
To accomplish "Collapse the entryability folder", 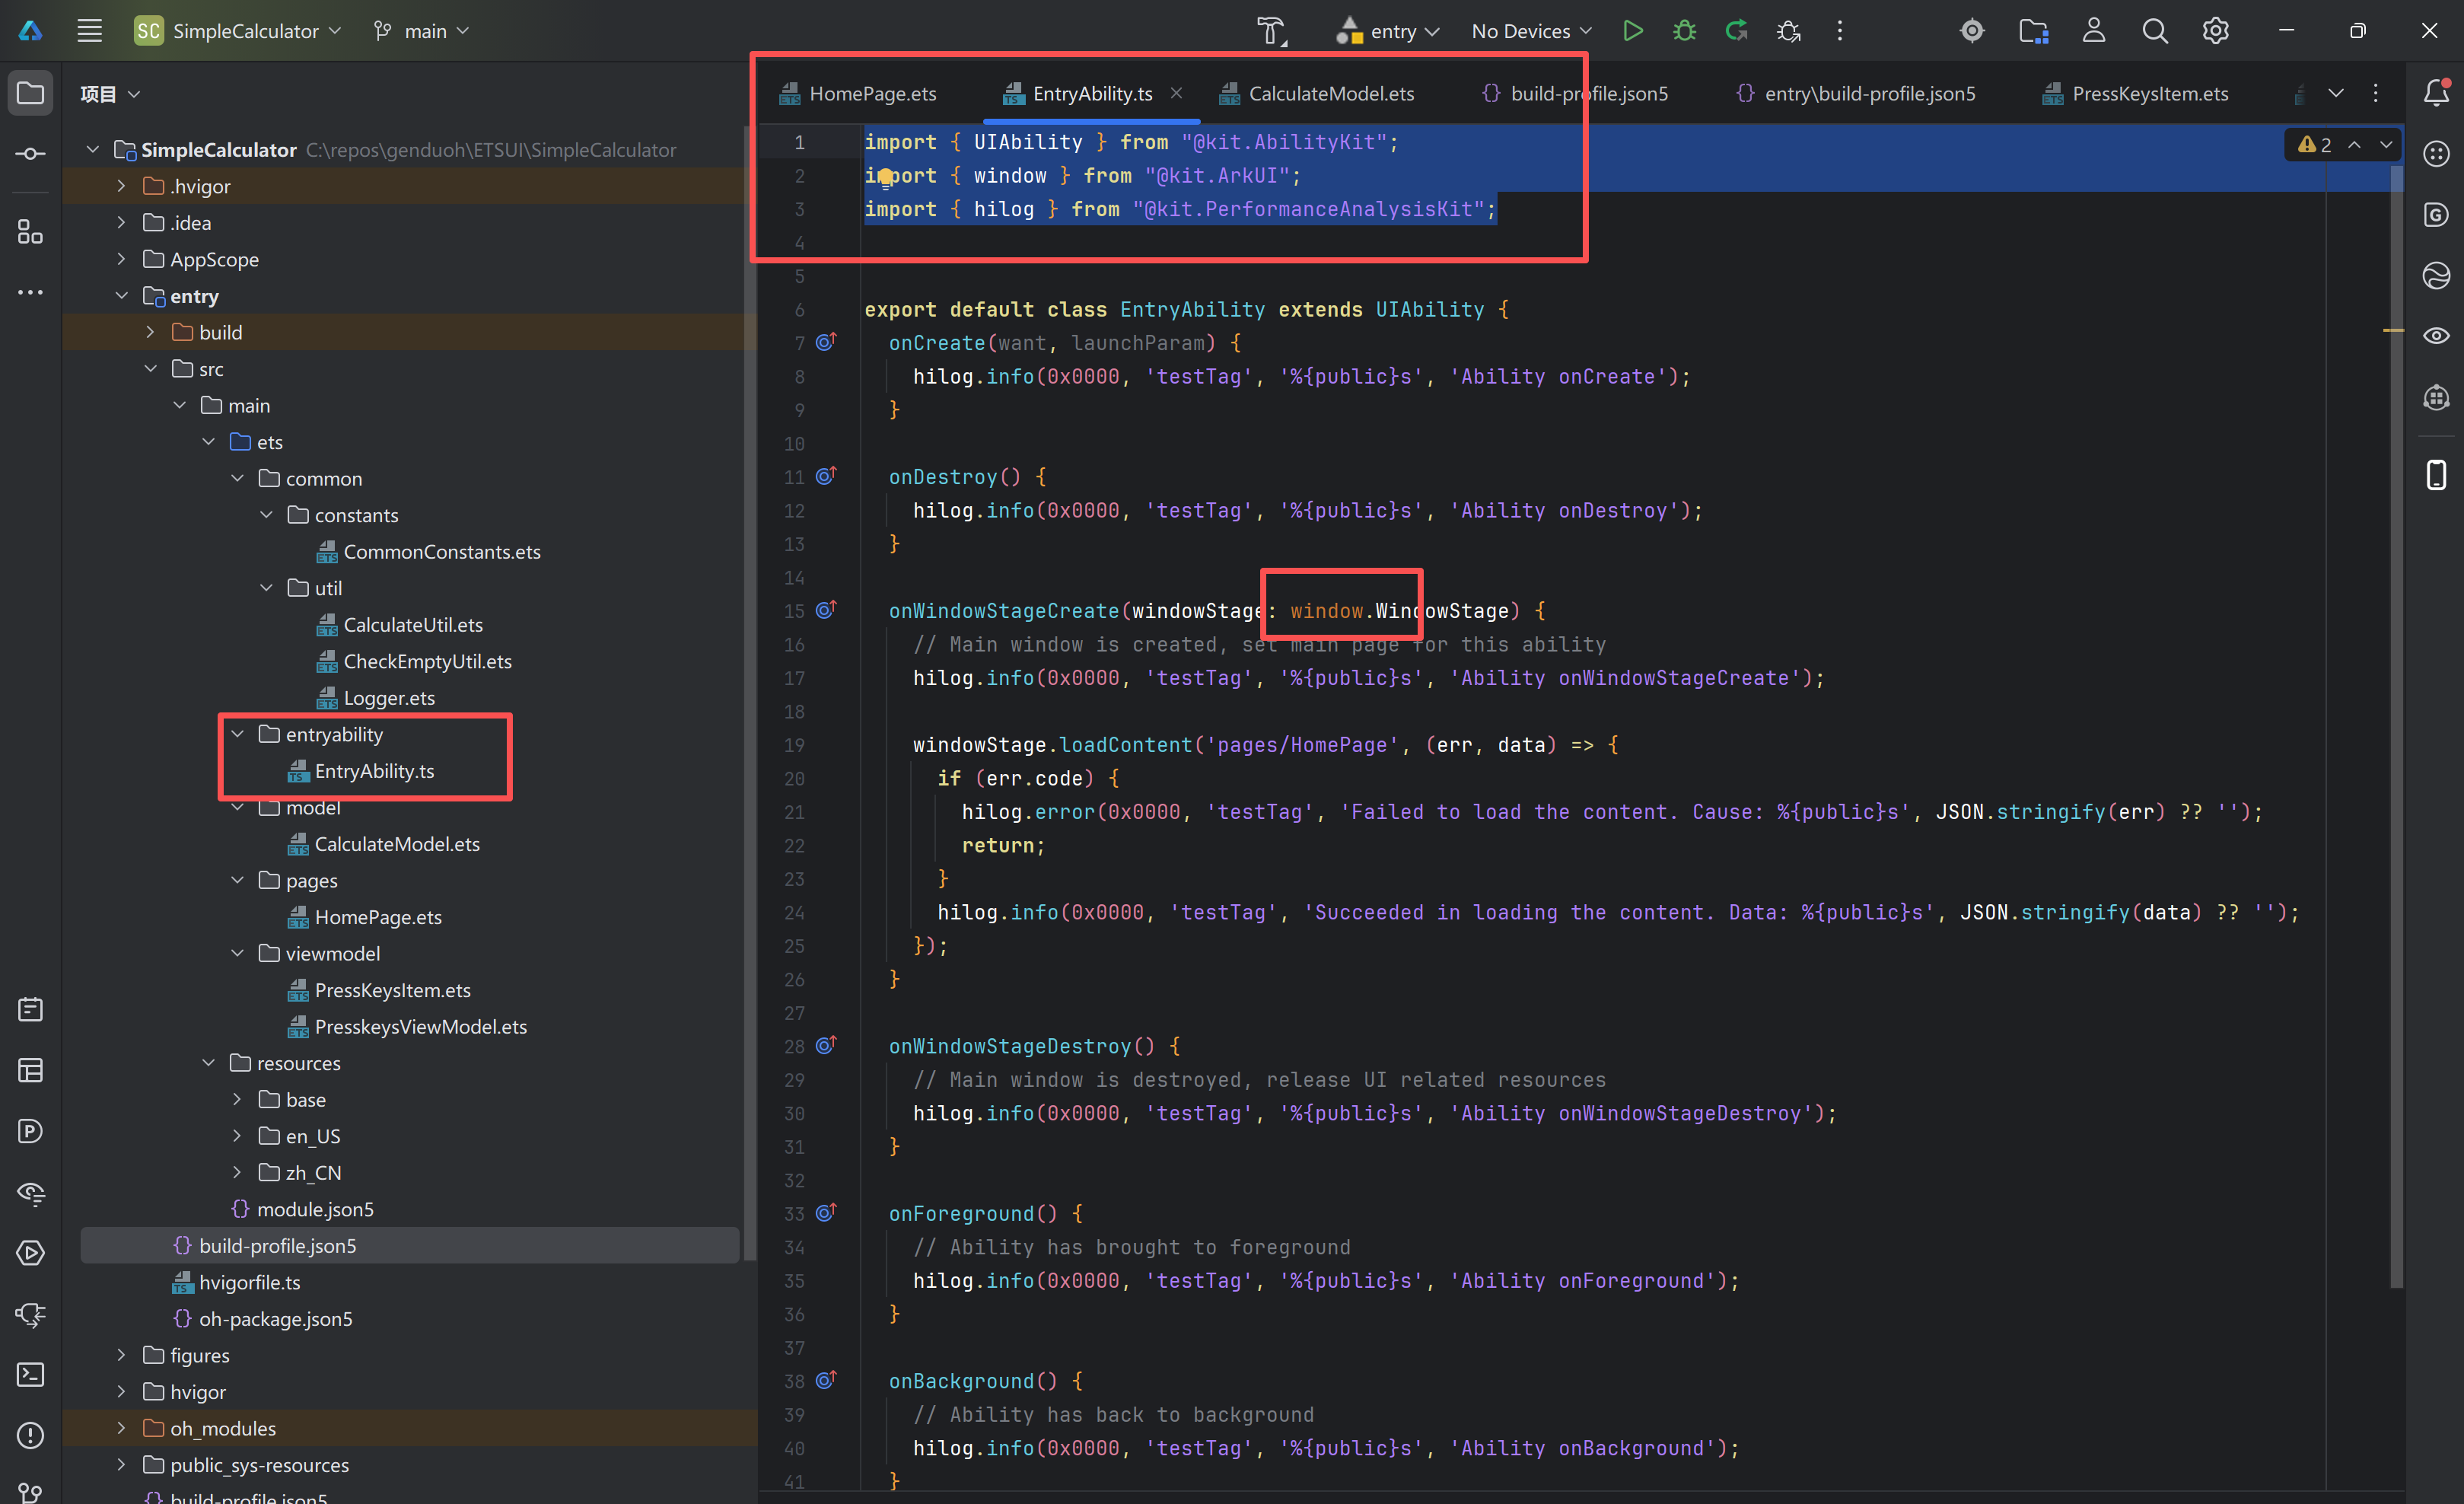I will click(x=237, y=734).
